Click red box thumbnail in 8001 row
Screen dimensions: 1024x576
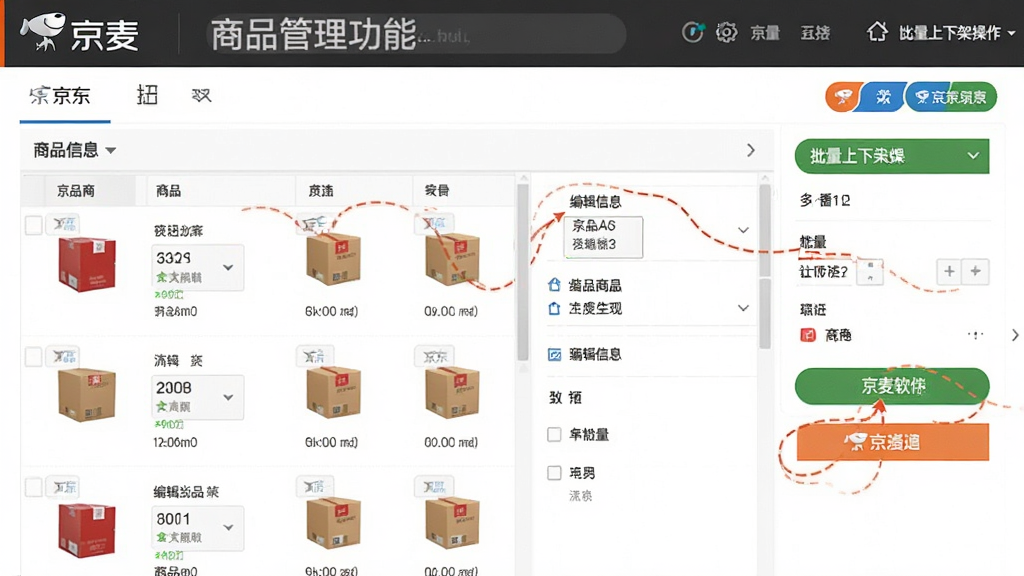87,529
